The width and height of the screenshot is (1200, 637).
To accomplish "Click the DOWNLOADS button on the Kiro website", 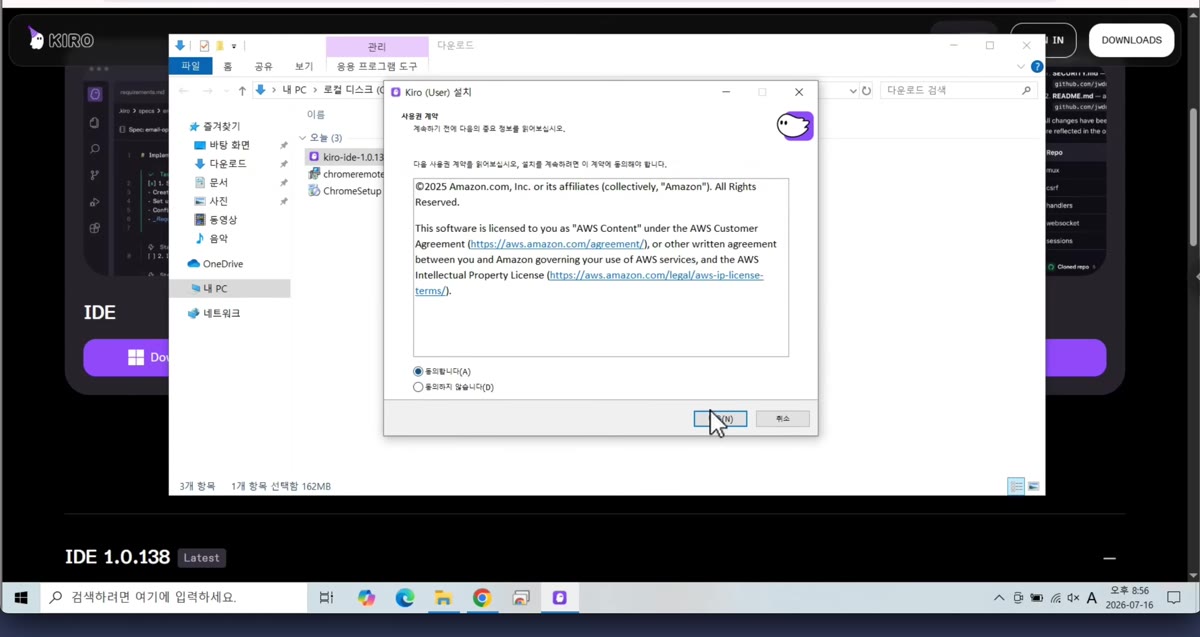I will (1131, 40).
